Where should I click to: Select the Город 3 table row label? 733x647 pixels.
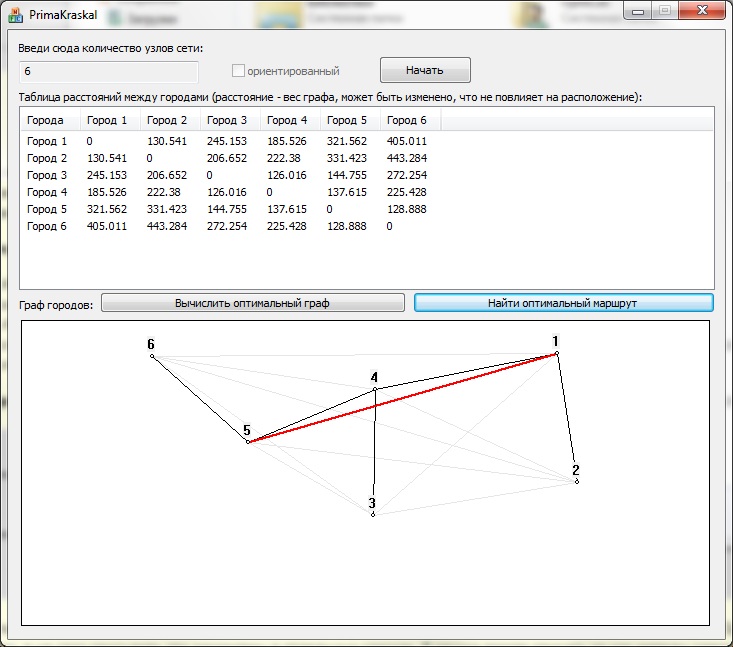click(47, 175)
